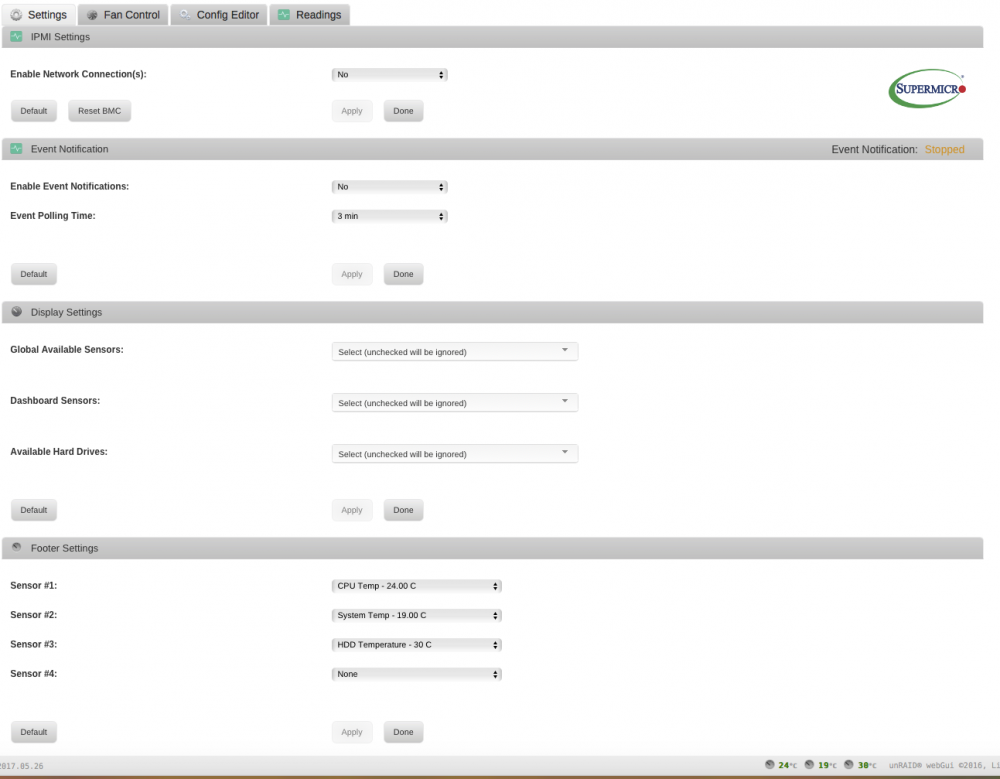Click the footer sensor icon beside 19°C
Viewport: 1000px width, 779px height.
click(809, 764)
